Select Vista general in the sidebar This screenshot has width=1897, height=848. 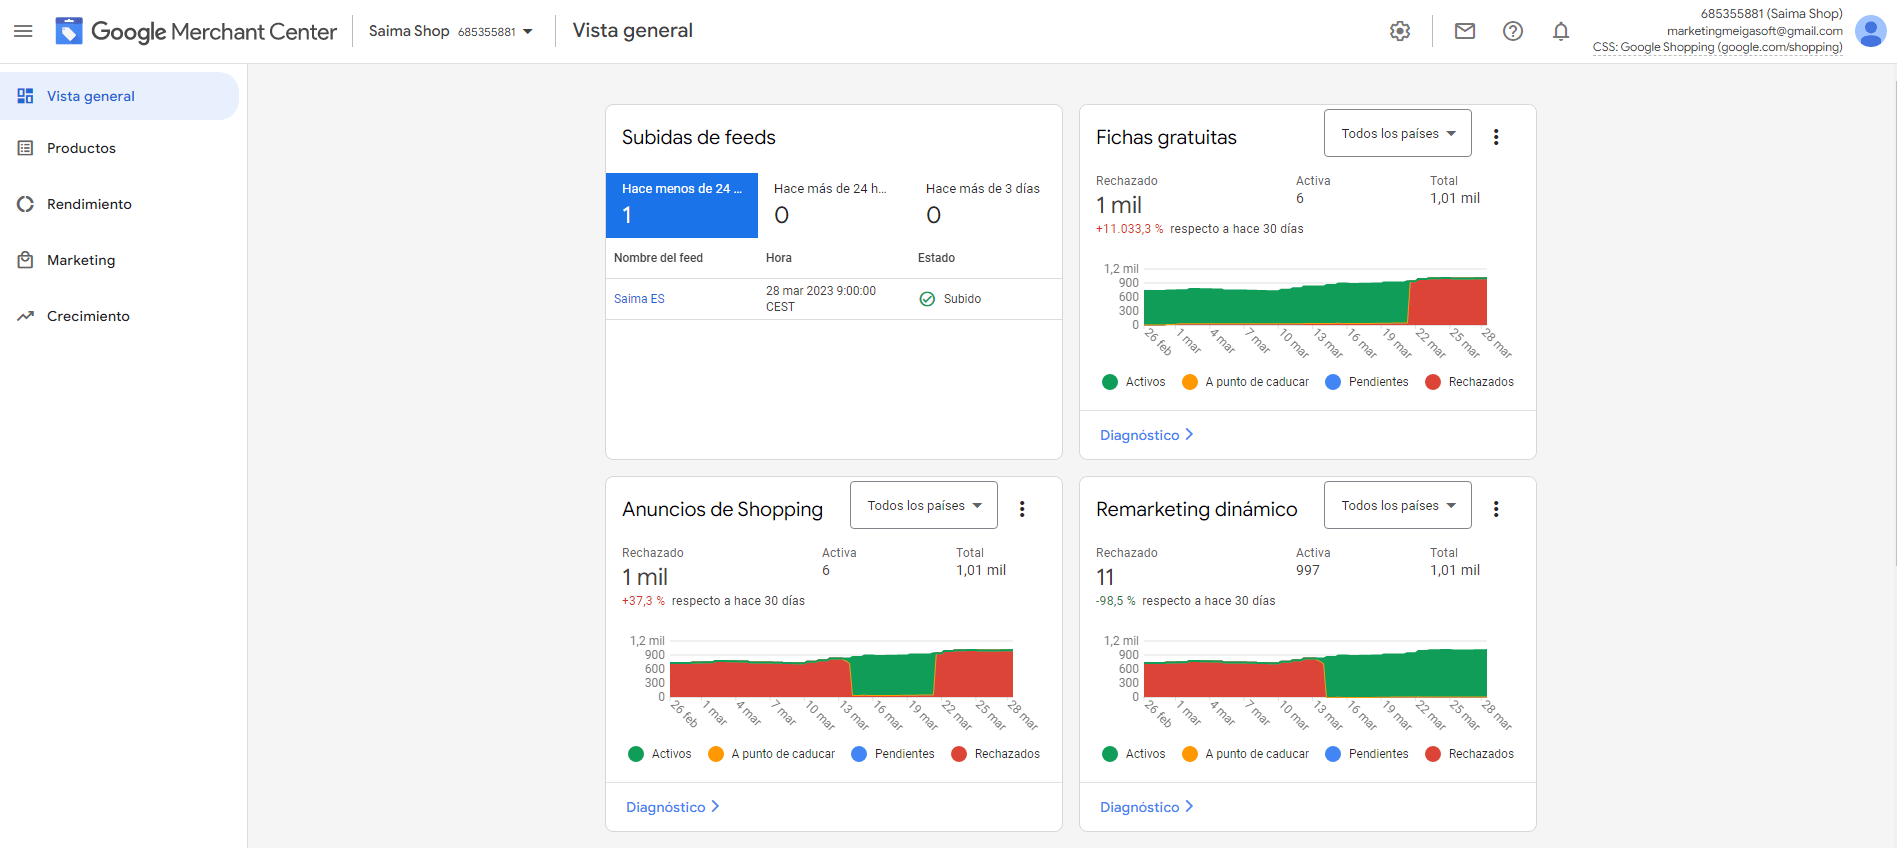pyautogui.click(x=119, y=96)
